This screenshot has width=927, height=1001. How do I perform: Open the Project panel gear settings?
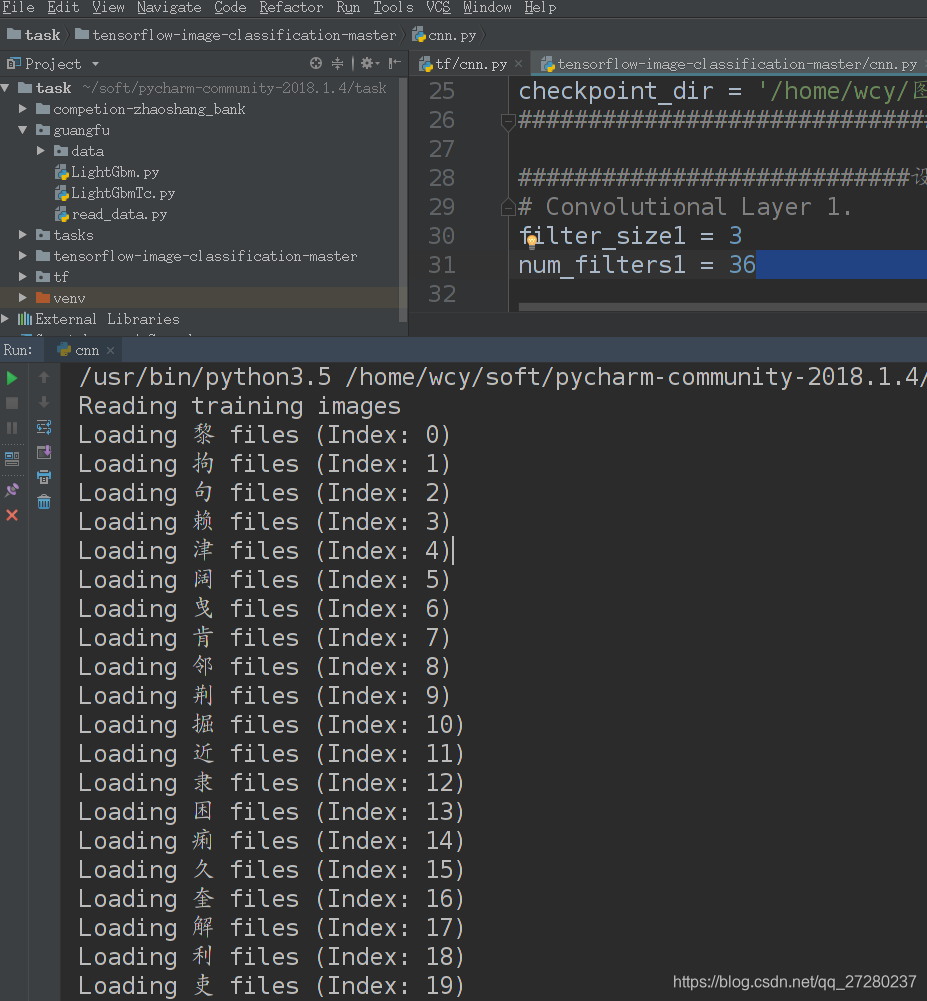coord(369,63)
